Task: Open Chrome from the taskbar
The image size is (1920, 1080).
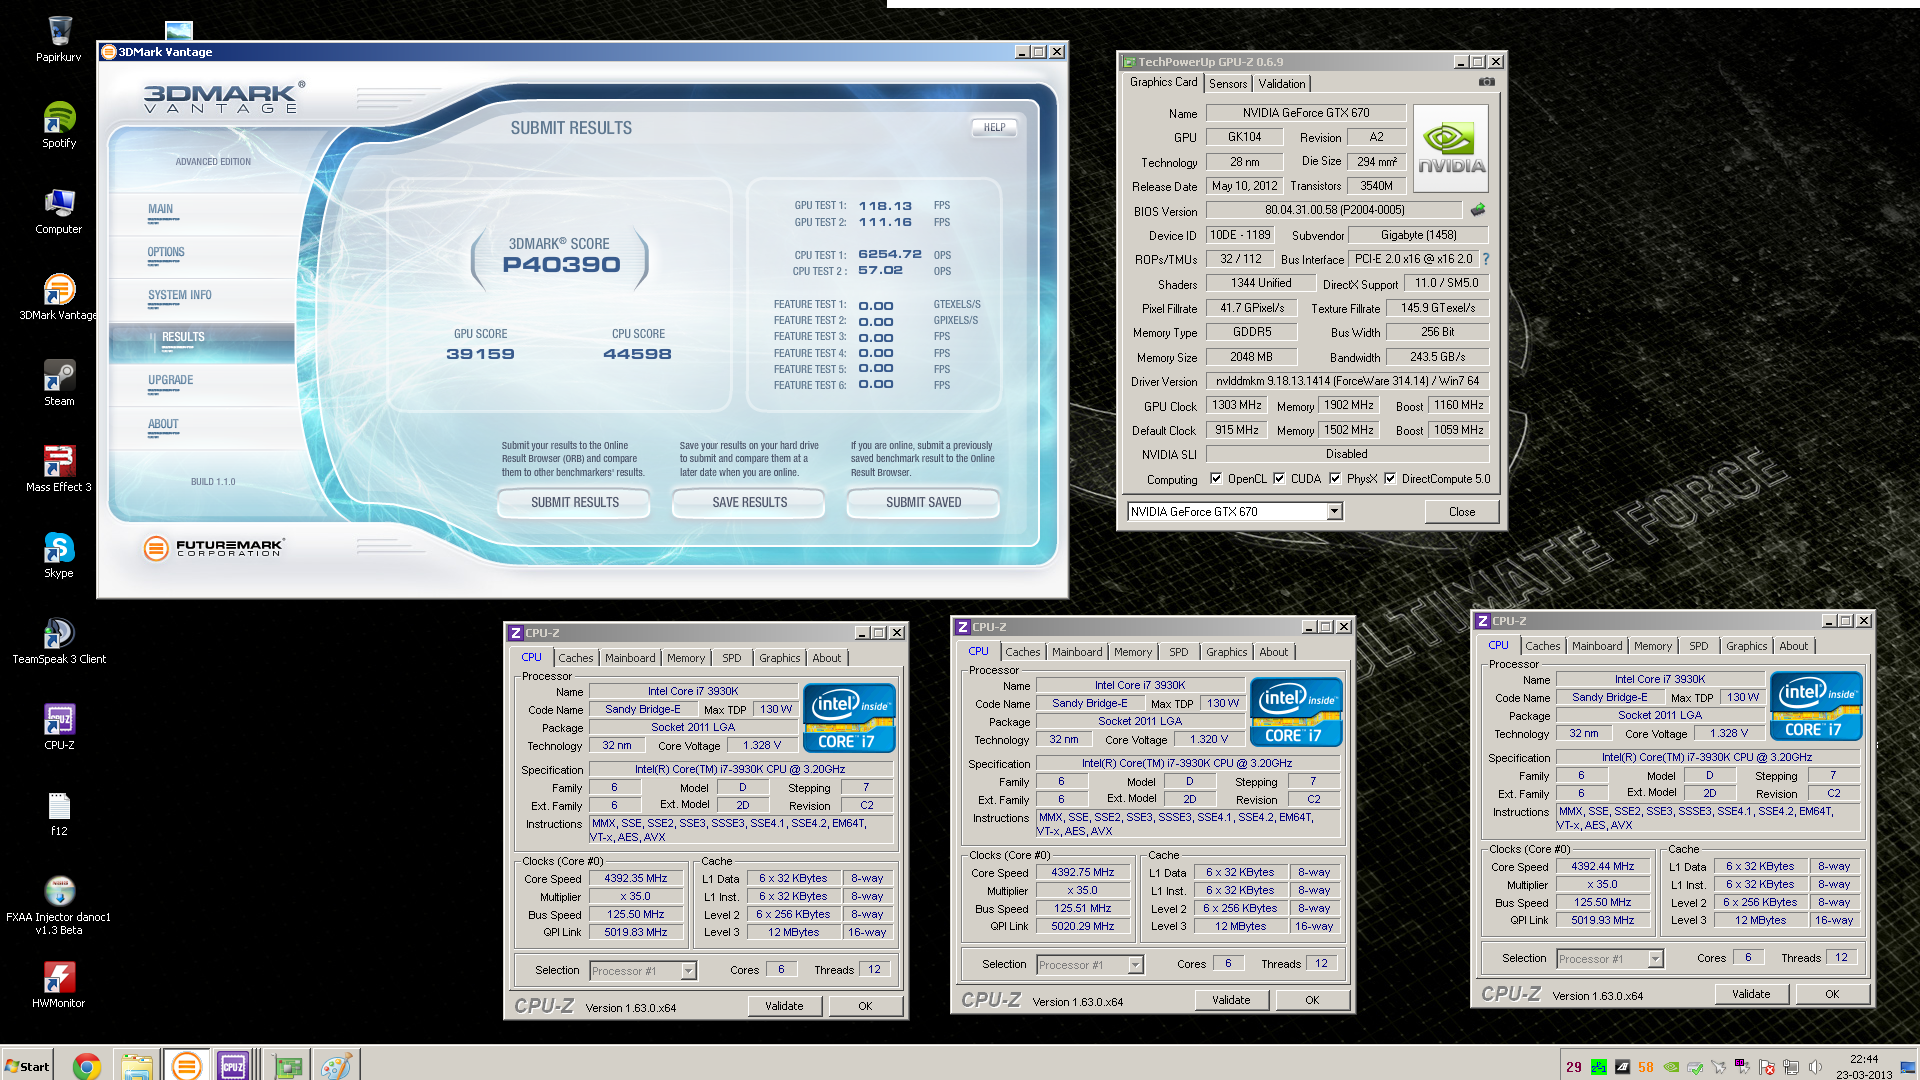Action: [87, 1066]
